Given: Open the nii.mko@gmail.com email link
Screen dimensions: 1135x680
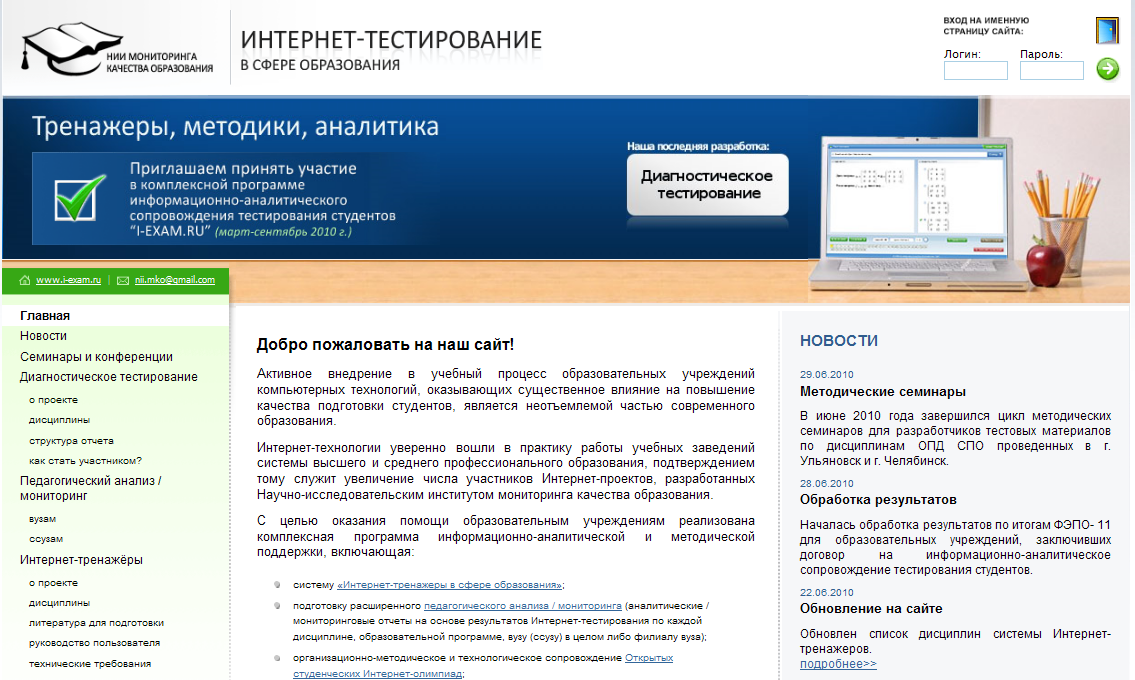Looking at the screenshot, I should 175,281.
